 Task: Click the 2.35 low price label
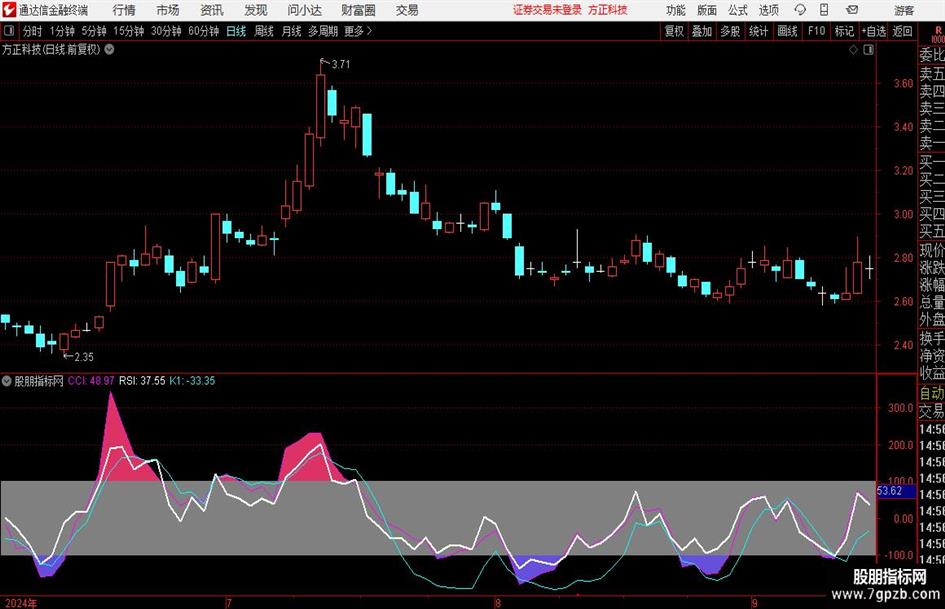(x=84, y=357)
